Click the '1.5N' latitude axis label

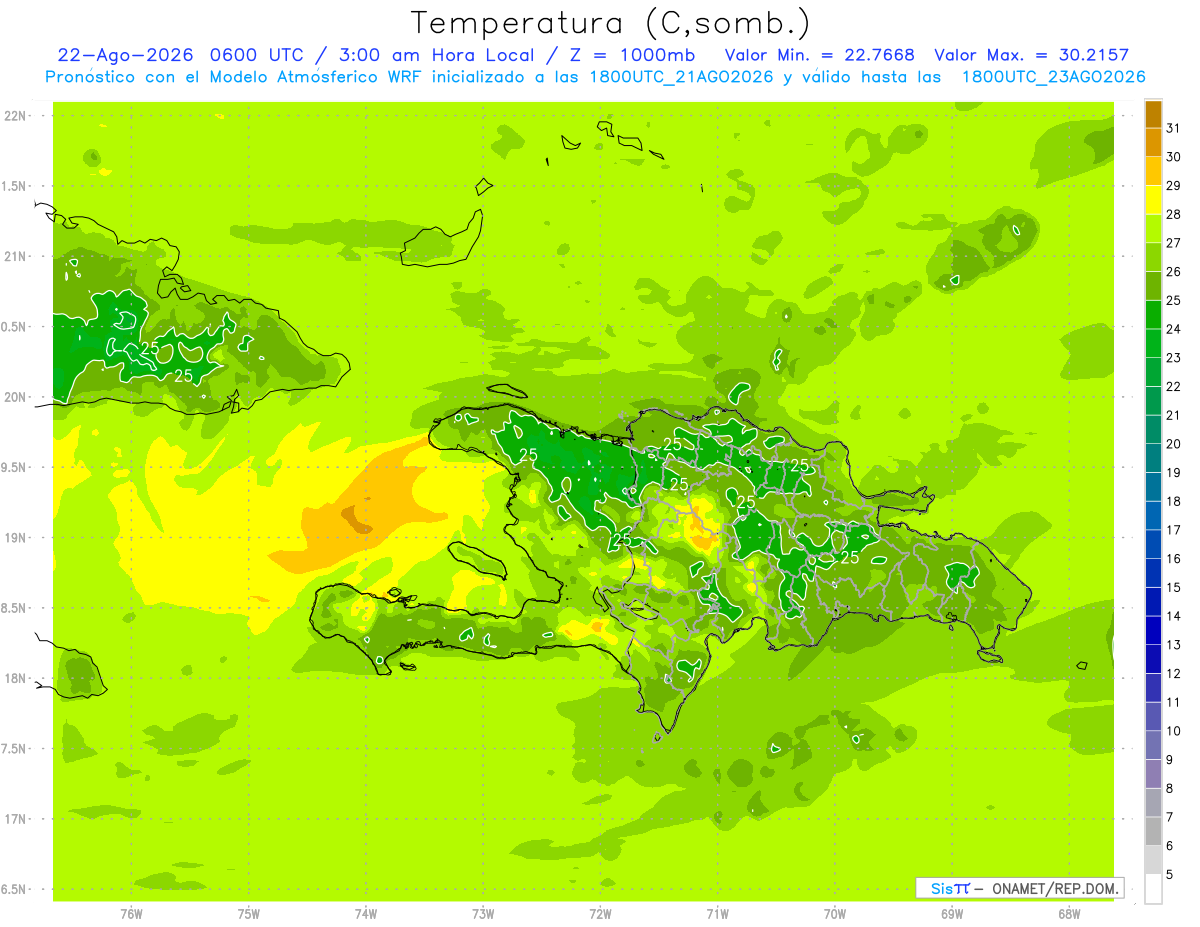(x=15, y=186)
